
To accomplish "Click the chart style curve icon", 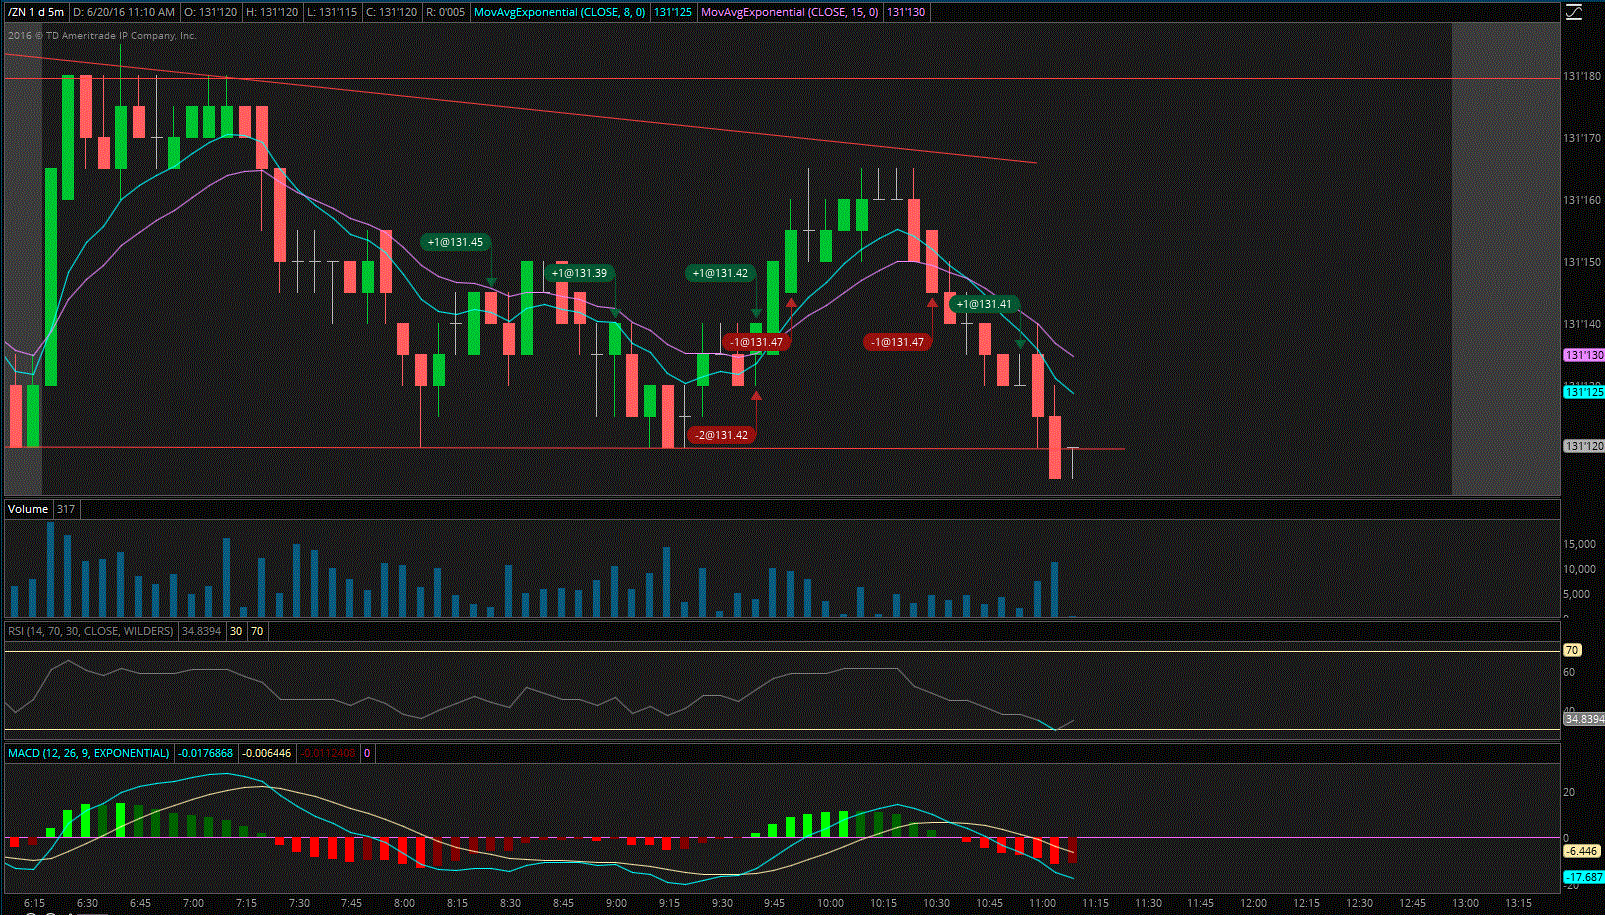I will tap(1574, 12).
